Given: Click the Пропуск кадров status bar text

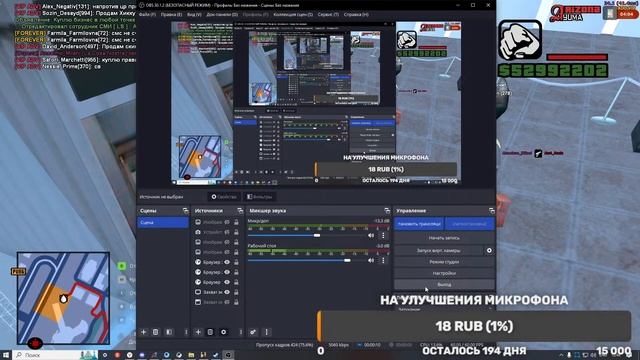Looking at the screenshot, I should [284, 345].
